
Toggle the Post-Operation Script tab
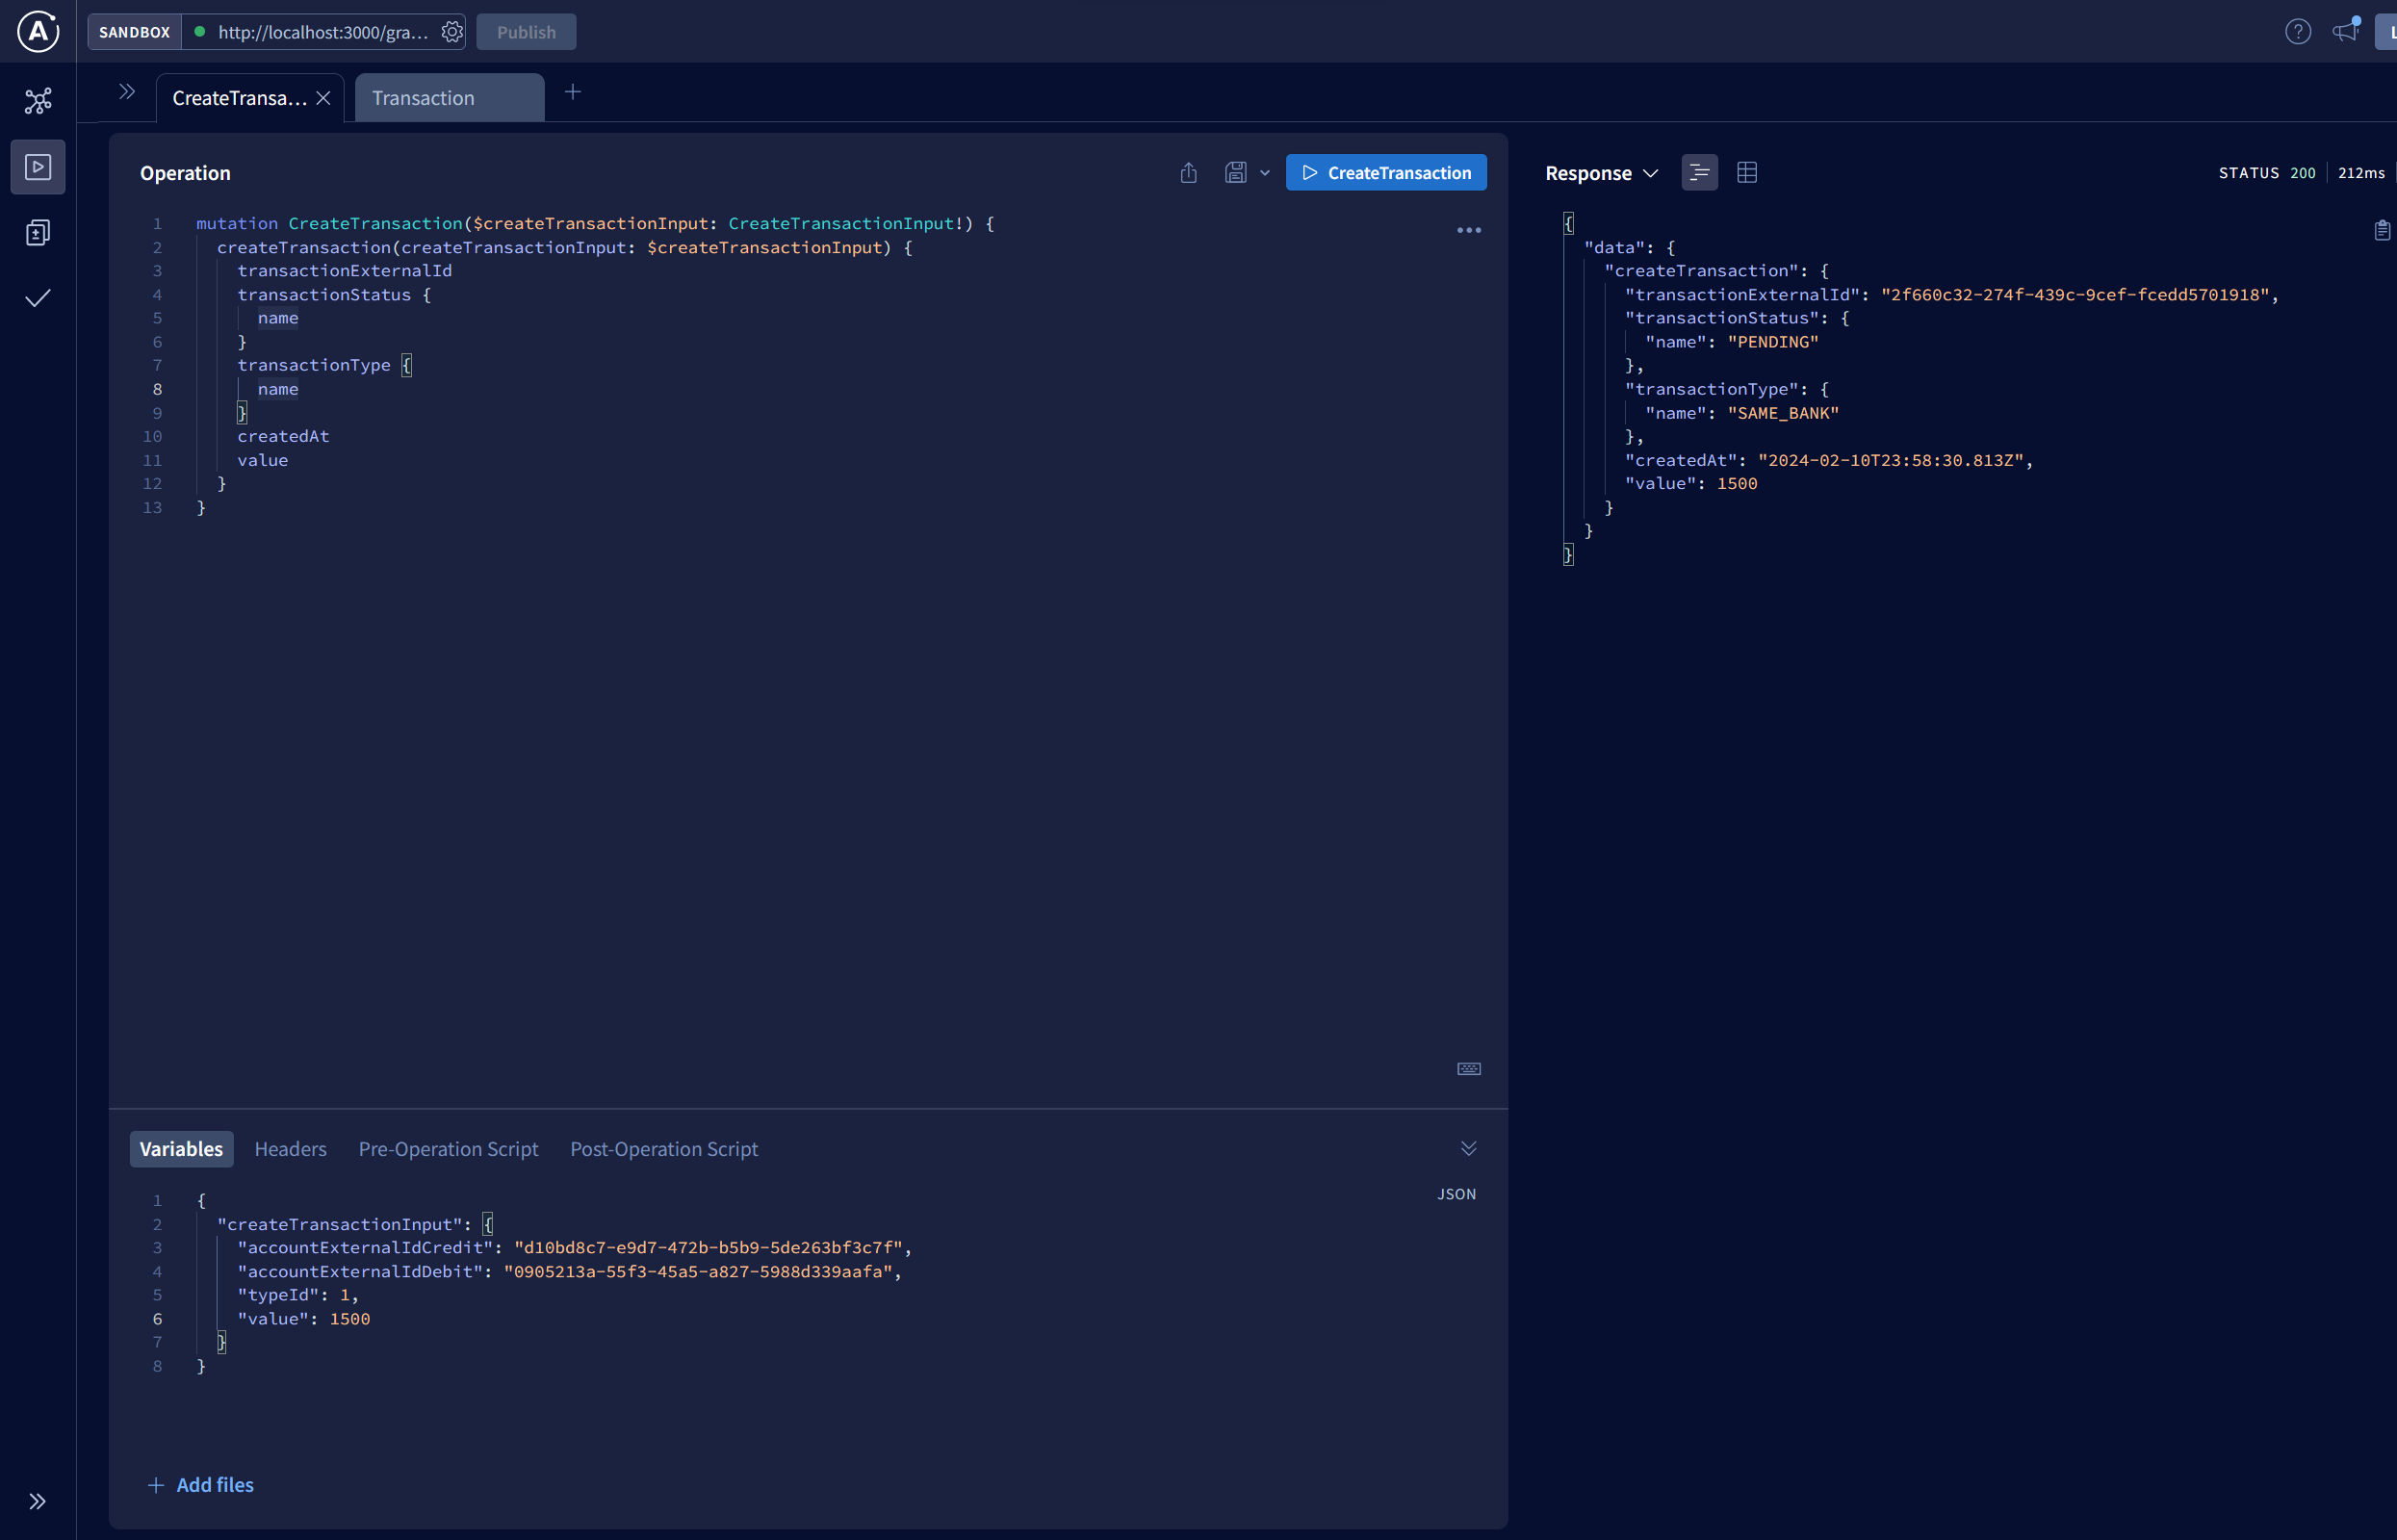coord(664,1147)
